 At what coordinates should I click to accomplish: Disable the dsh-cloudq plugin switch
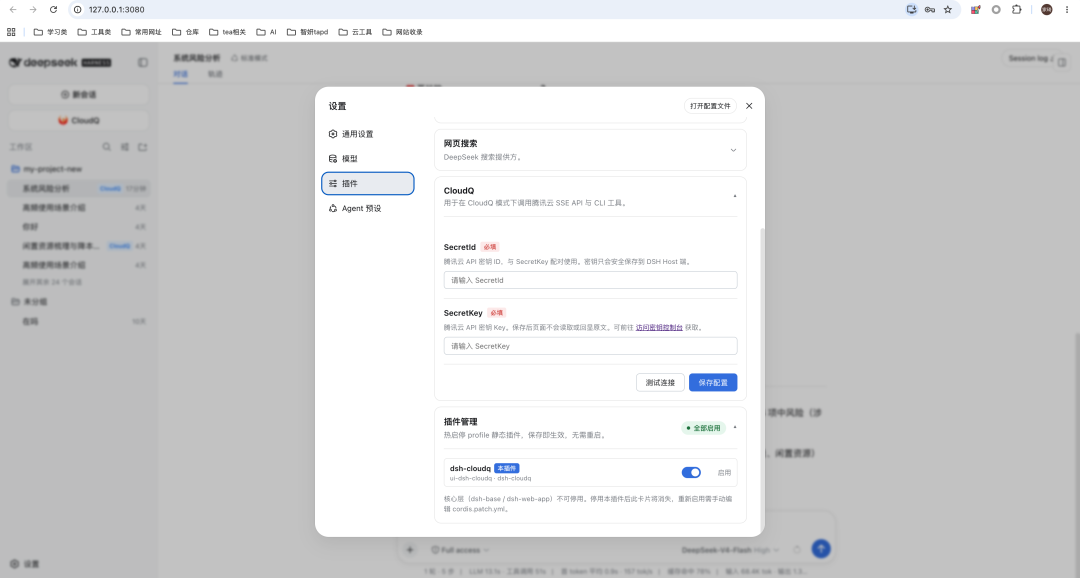coord(691,473)
